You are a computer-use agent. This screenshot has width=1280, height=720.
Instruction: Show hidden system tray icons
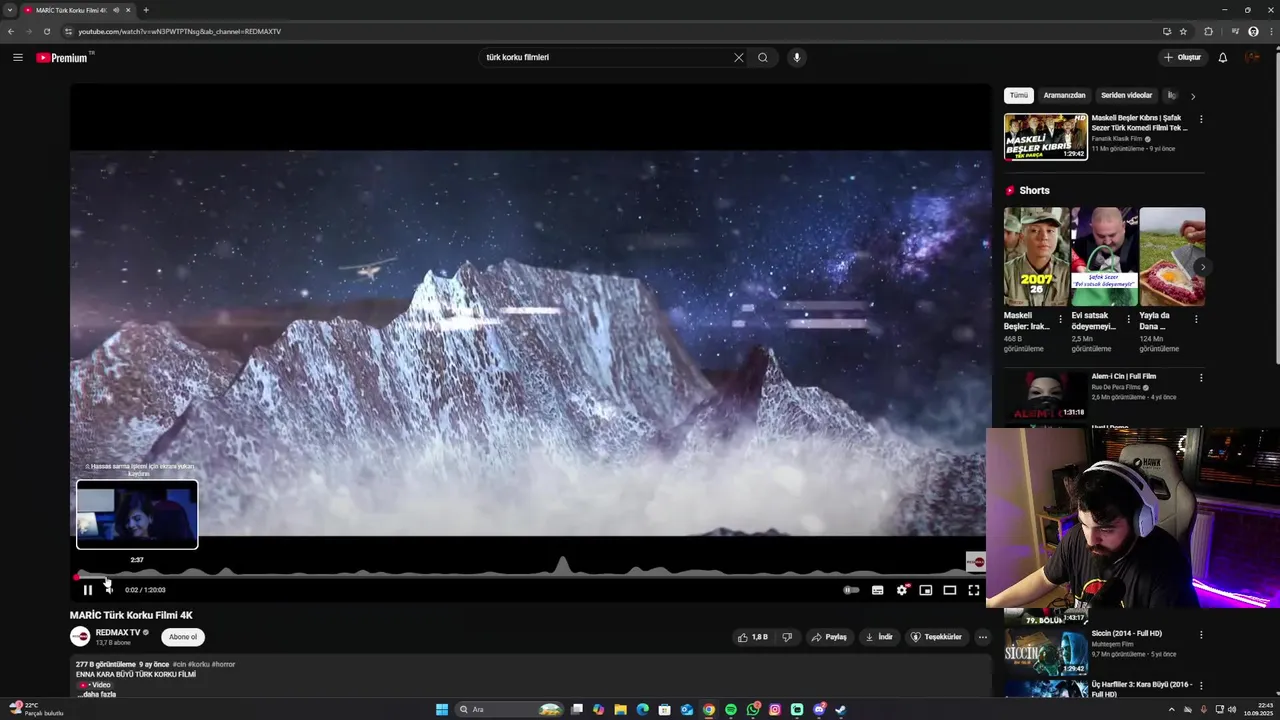(1172, 710)
